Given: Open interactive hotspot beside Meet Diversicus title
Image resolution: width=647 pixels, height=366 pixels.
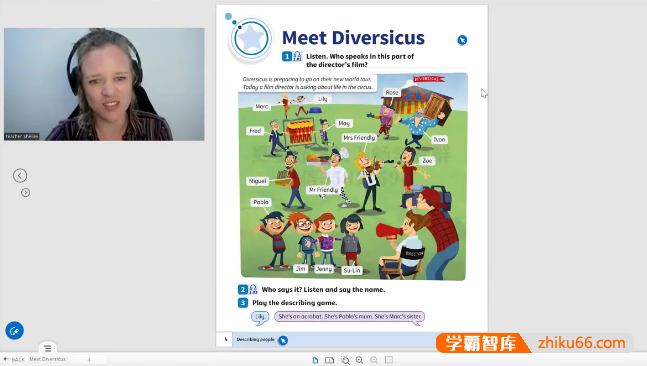Looking at the screenshot, I should (x=462, y=40).
